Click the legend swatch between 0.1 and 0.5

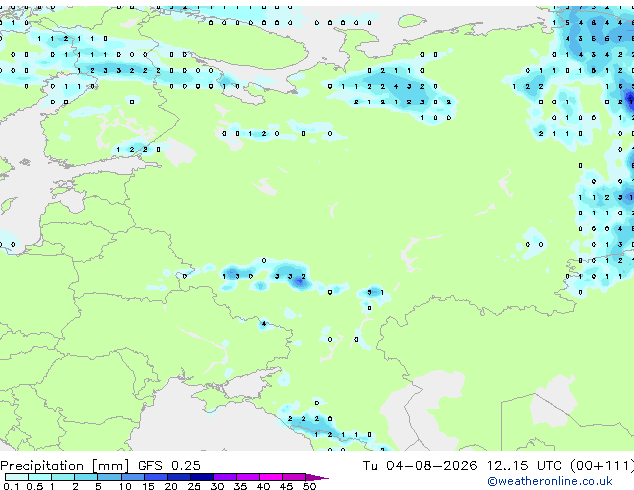(17, 477)
